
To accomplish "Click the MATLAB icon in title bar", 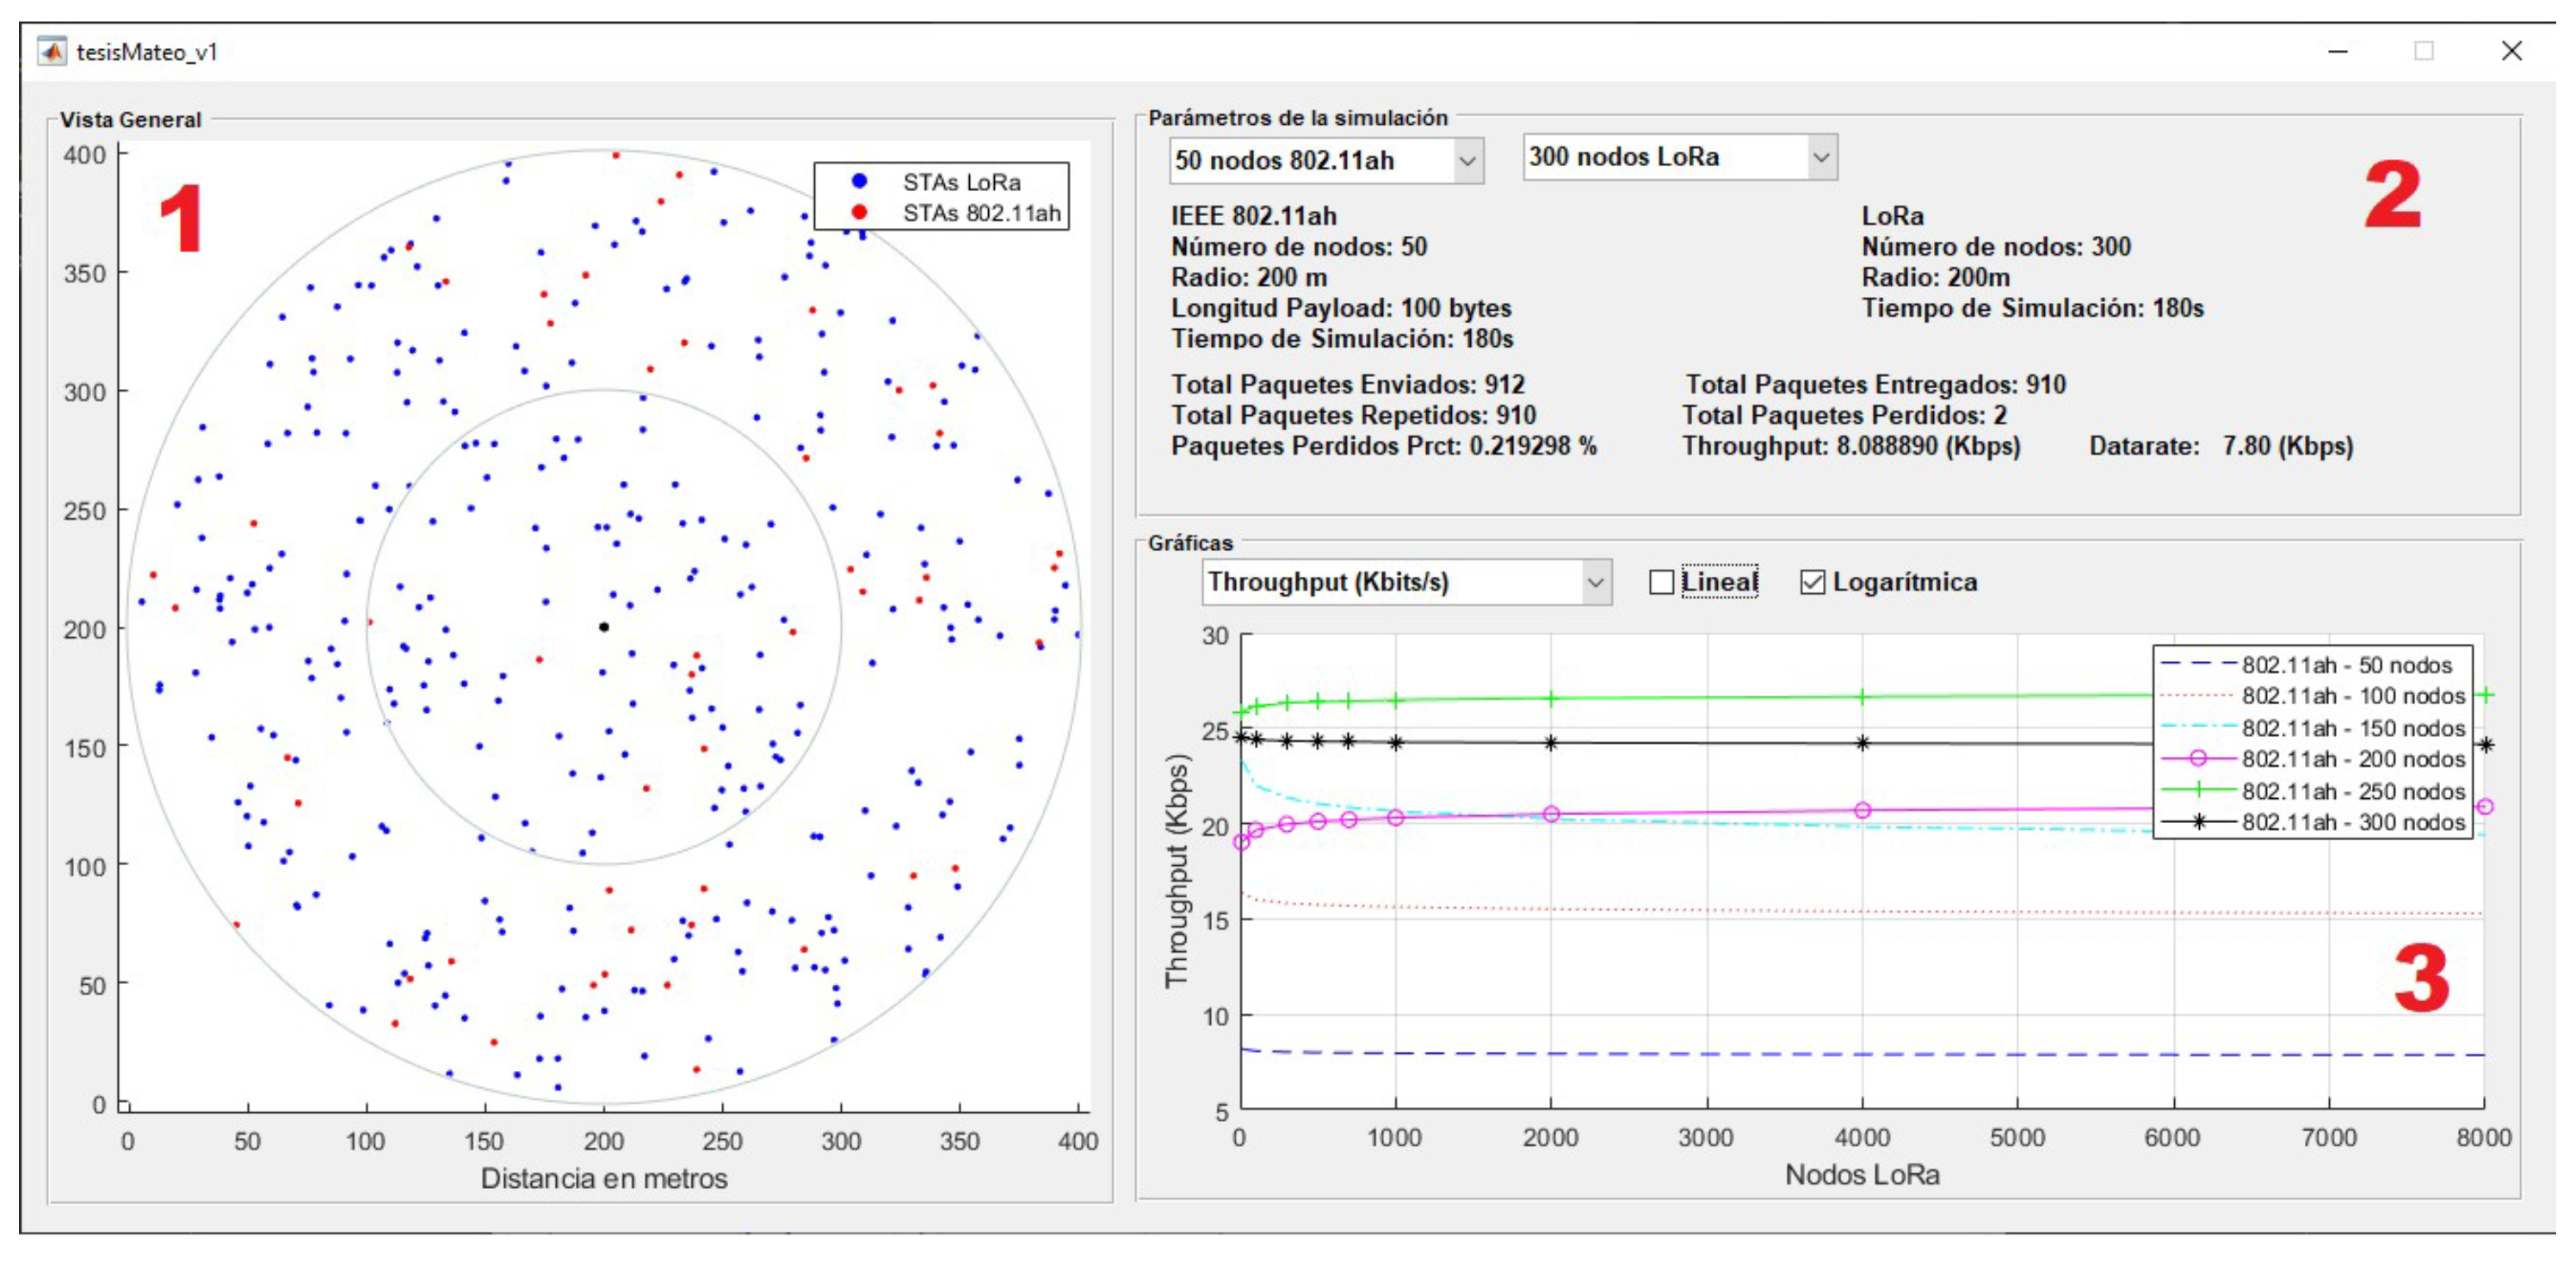I will [x=52, y=51].
